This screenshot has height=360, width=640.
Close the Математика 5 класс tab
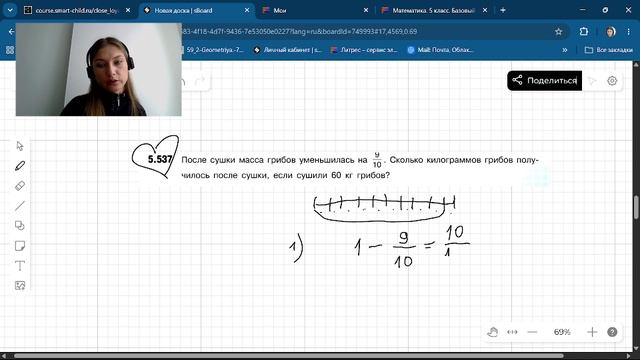click(x=485, y=10)
